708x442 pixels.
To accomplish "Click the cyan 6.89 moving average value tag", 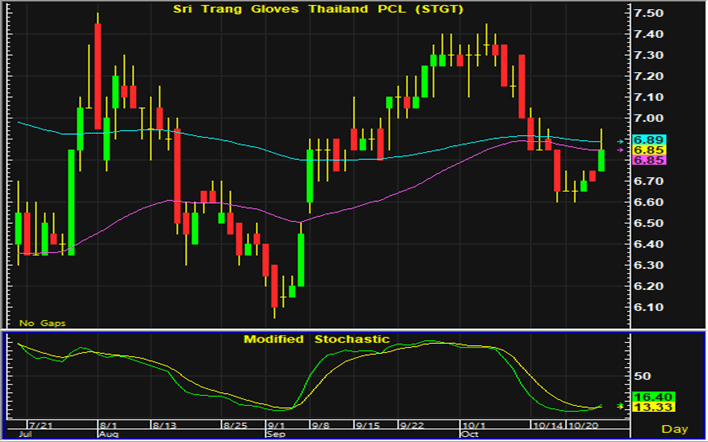I will tap(649, 139).
